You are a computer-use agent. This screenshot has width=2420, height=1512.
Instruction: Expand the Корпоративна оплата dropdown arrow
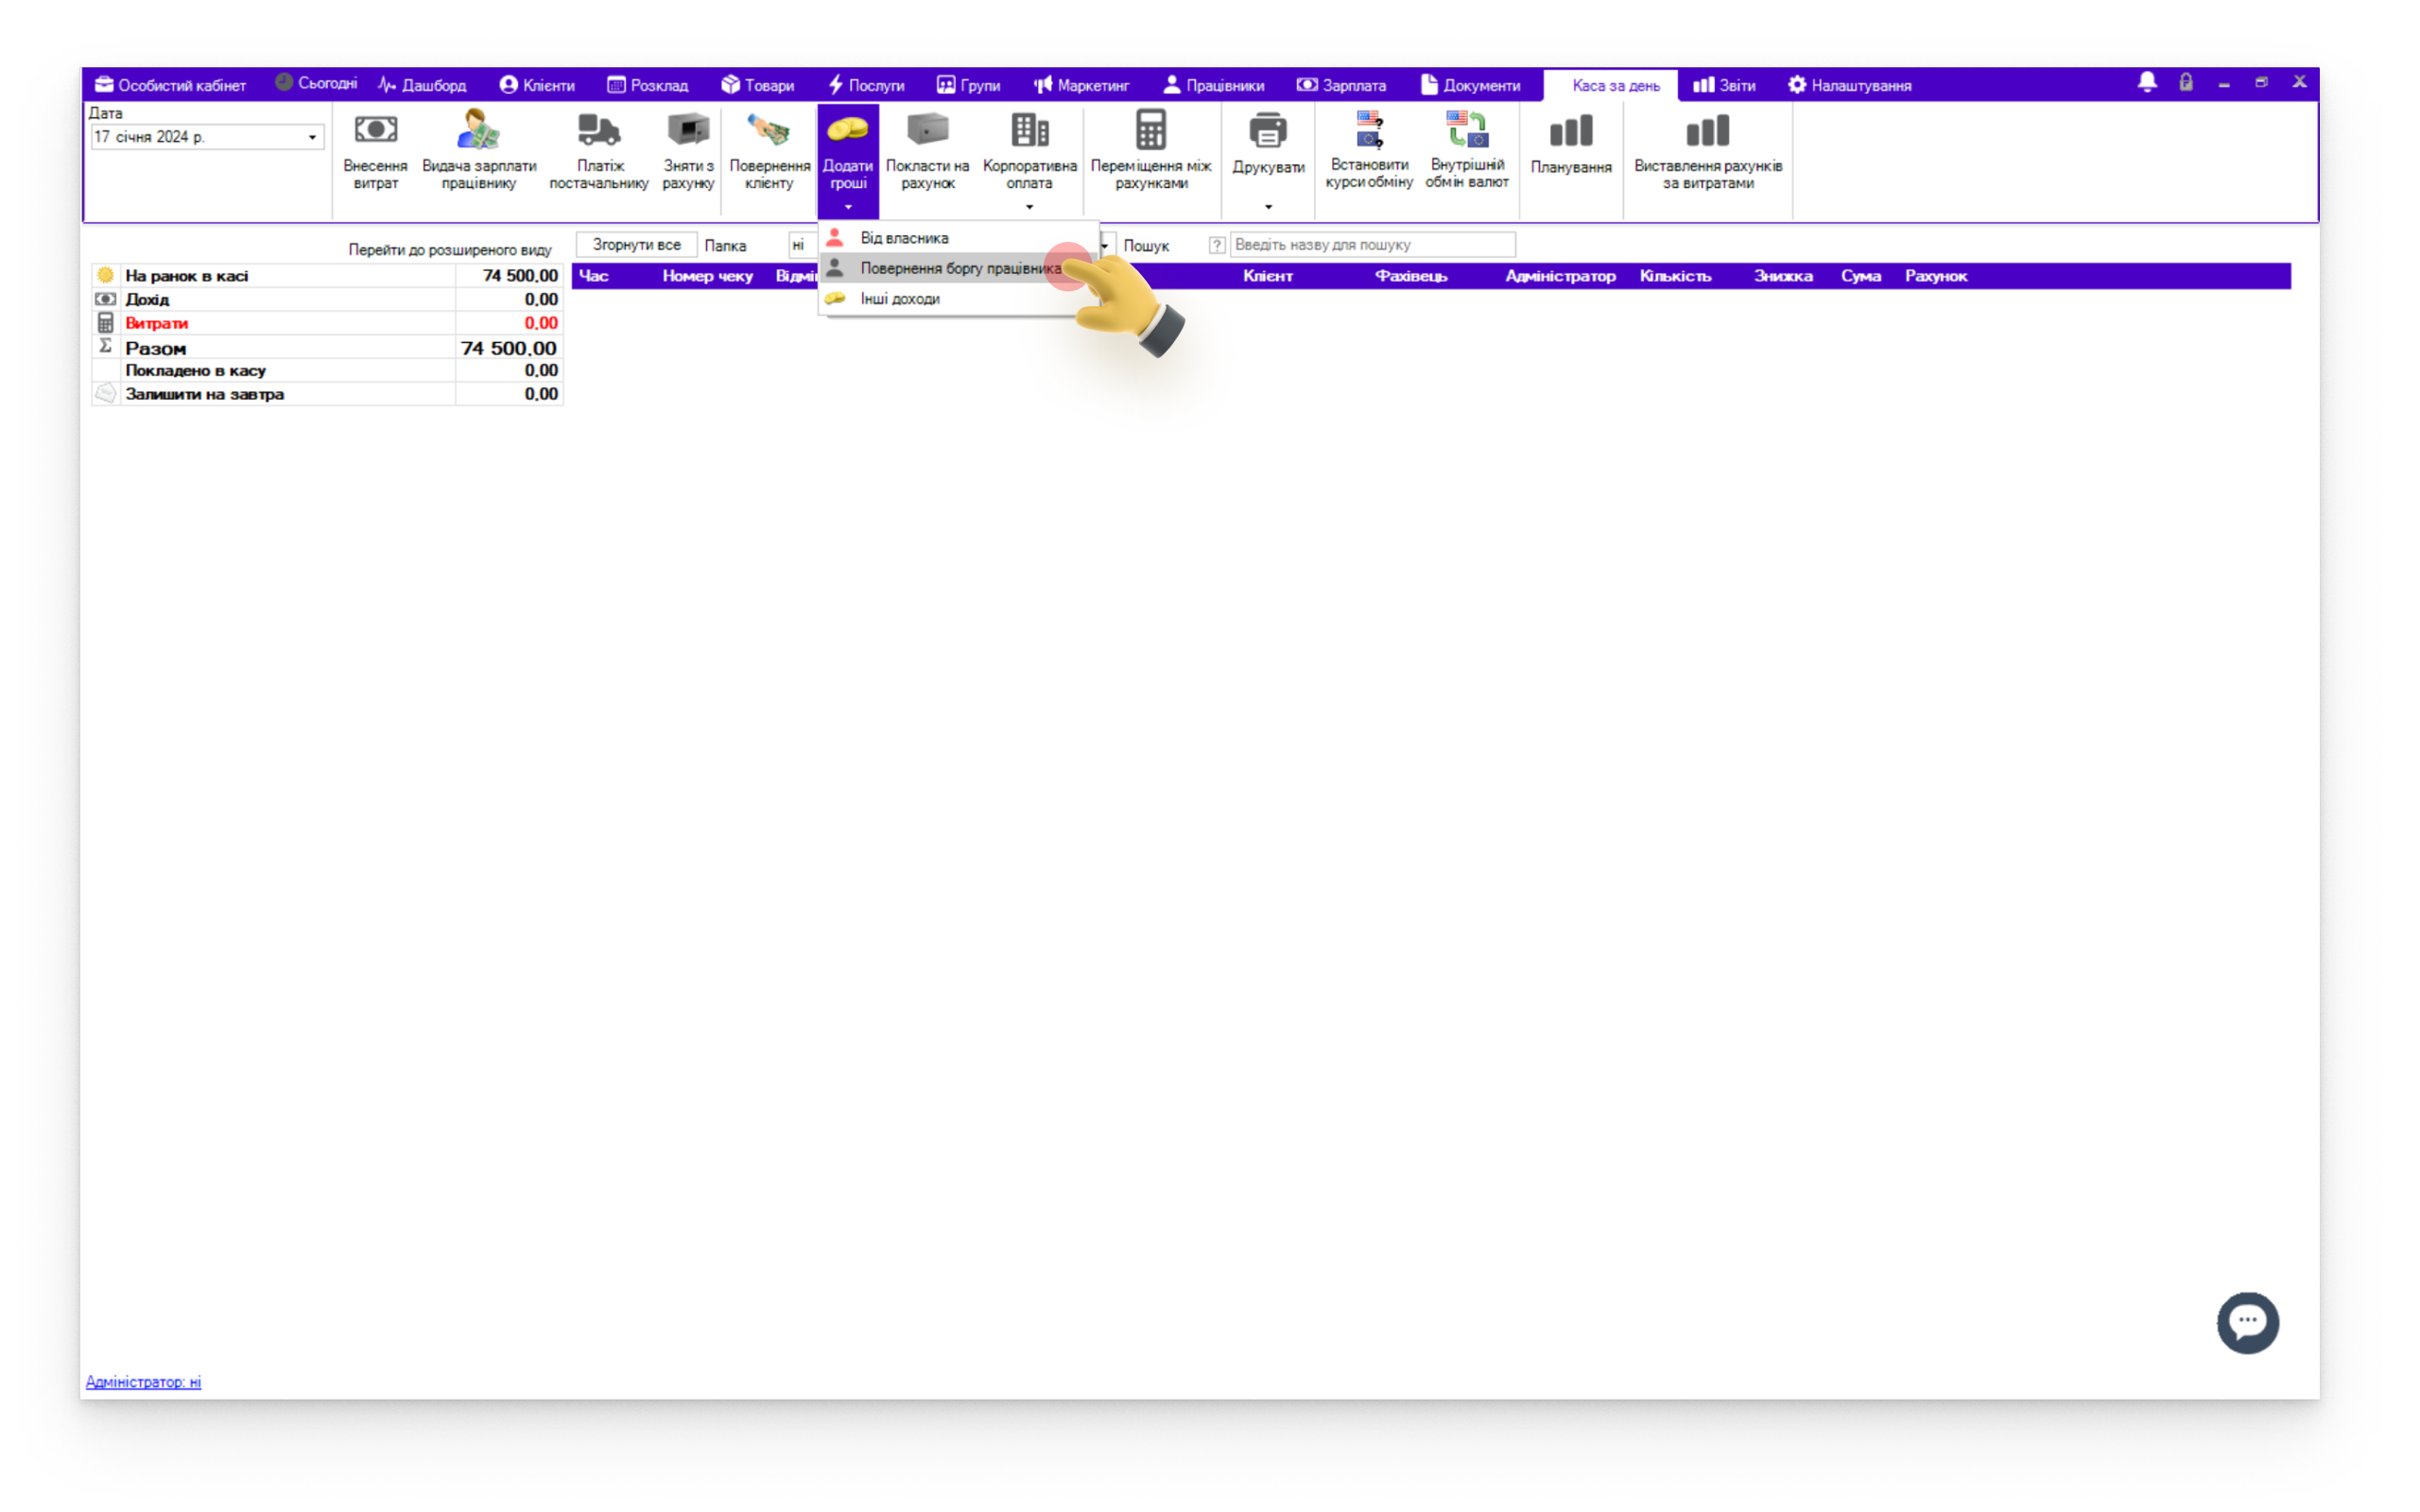pyautogui.click(x=1029, y=207)
